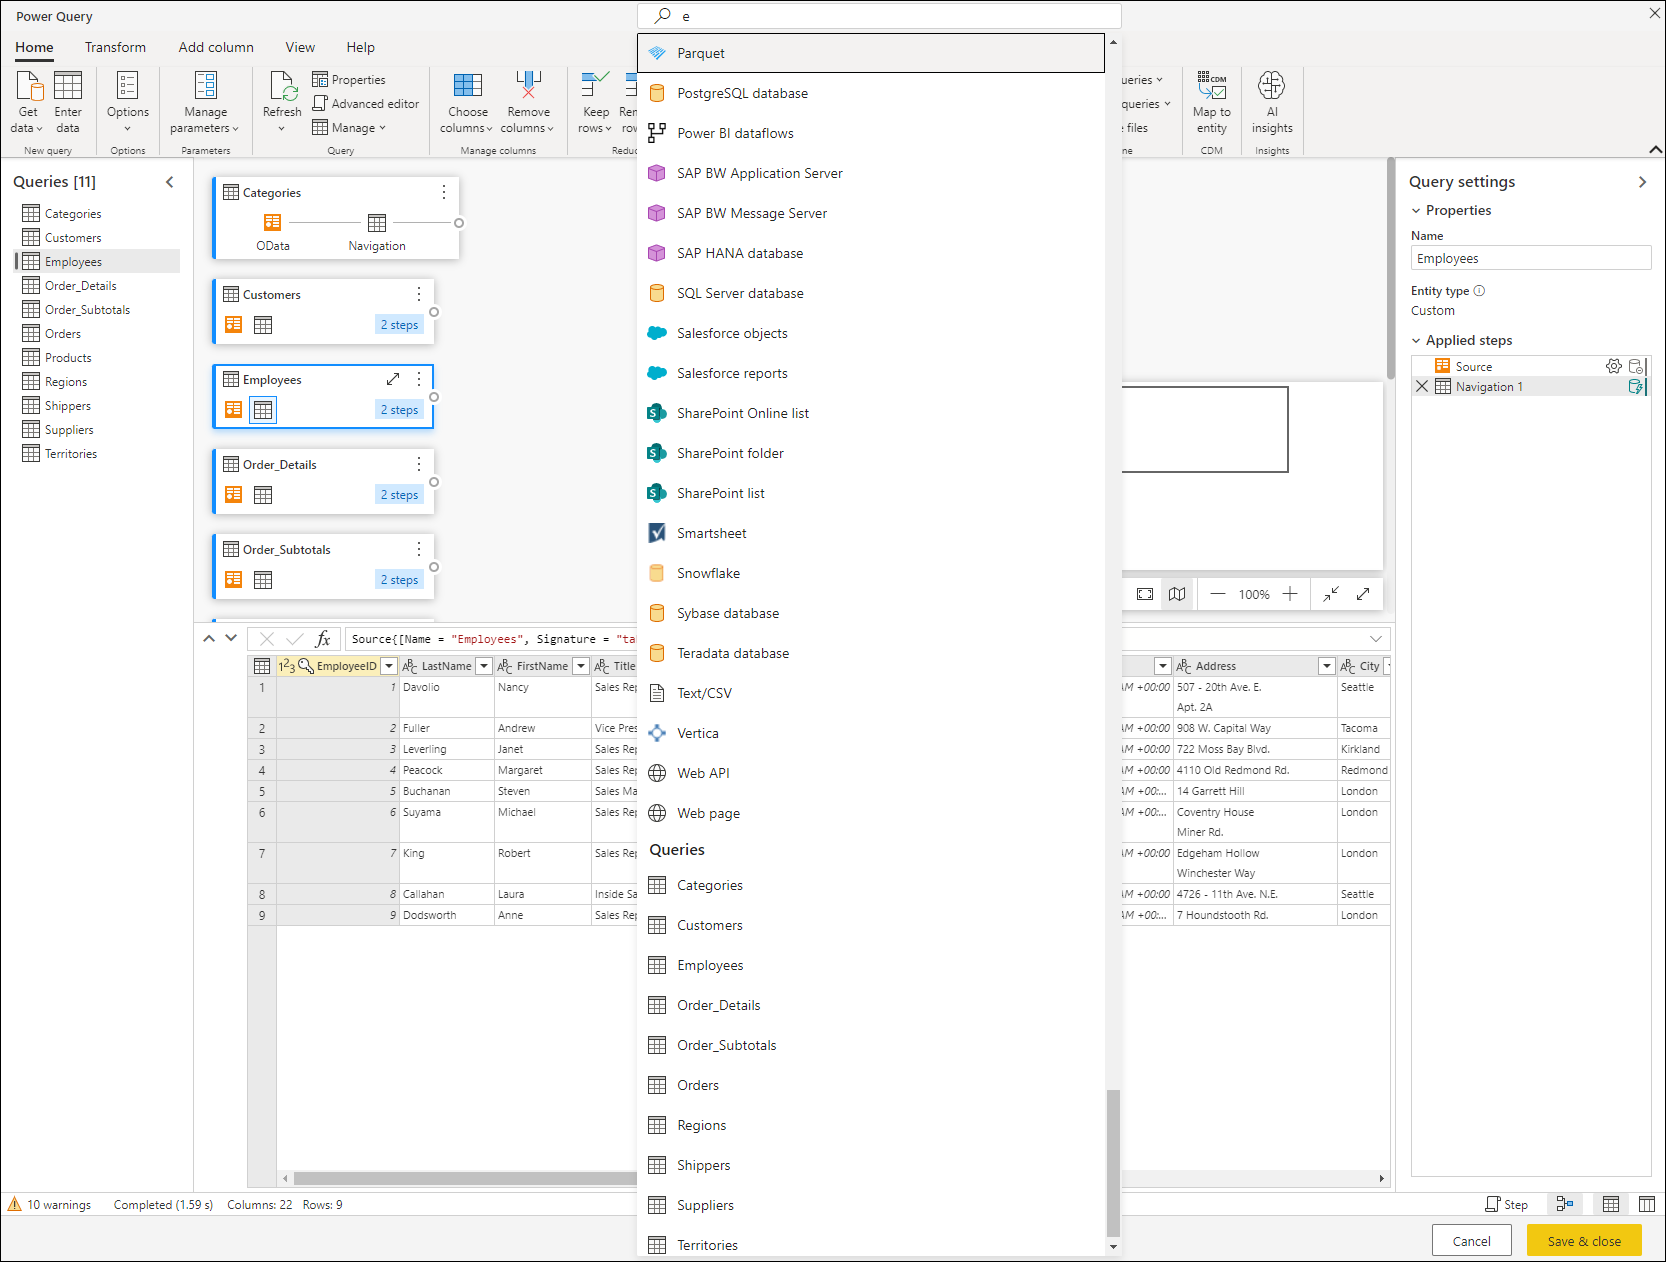
Task: Open the Add column tab
Action: coord(216,47)
